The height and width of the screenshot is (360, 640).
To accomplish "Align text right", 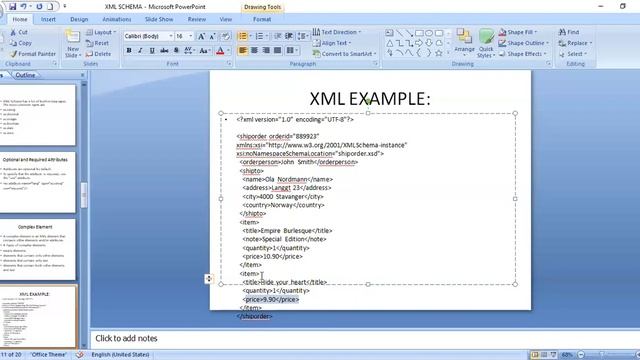I will 266,51.
